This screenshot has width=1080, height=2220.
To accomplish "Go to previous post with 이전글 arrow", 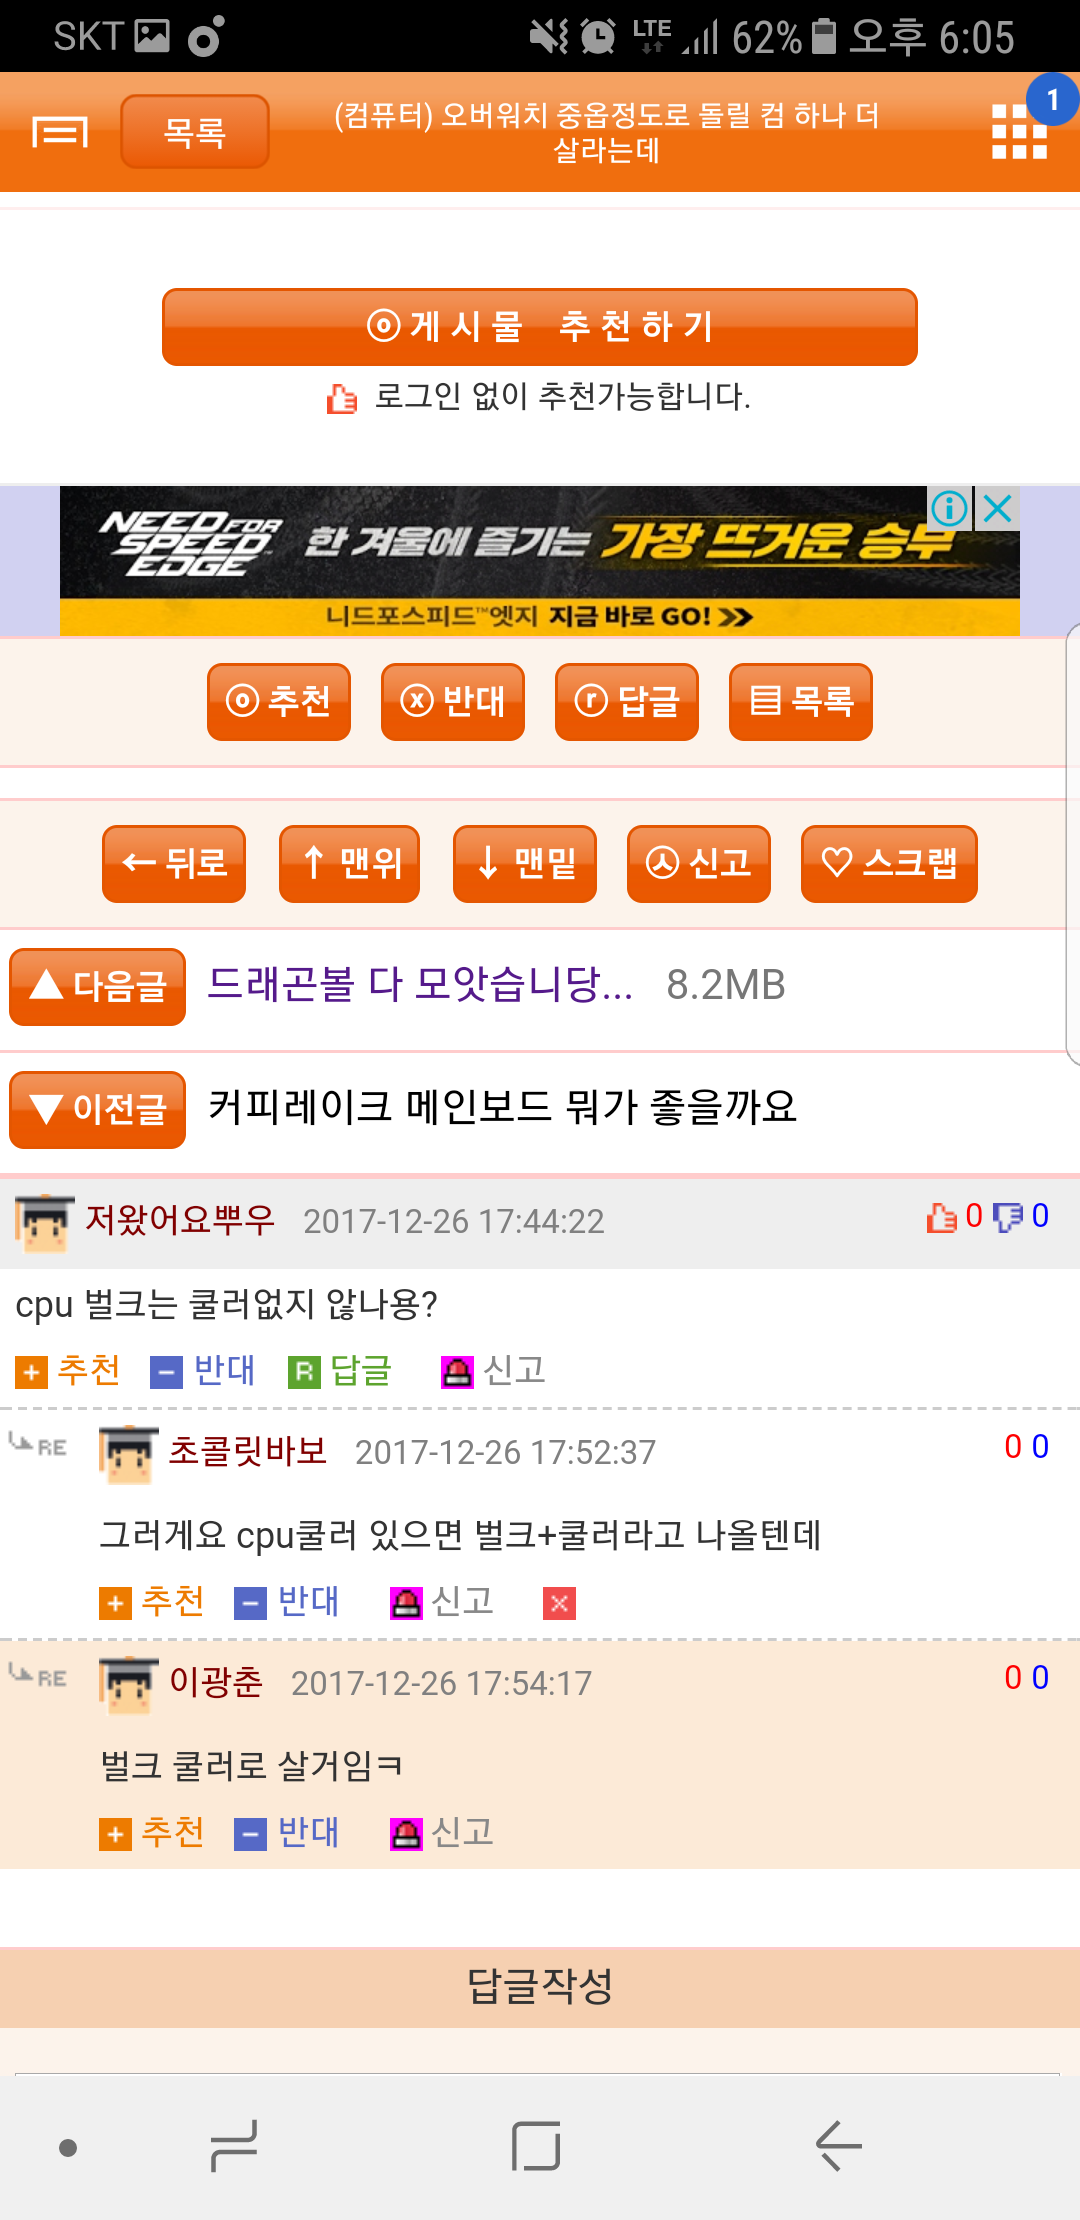I will [x=97, y=1109].
